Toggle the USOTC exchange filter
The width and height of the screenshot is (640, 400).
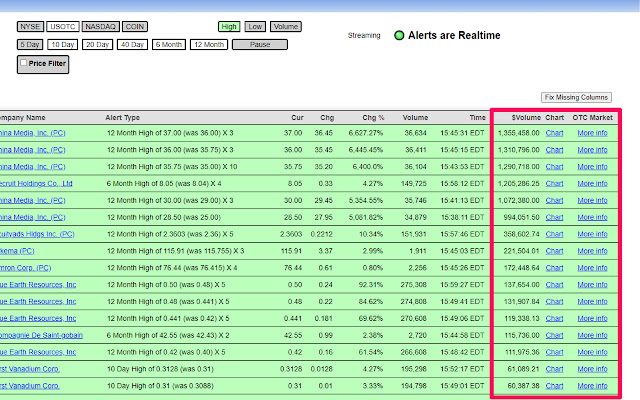[63, 27]
